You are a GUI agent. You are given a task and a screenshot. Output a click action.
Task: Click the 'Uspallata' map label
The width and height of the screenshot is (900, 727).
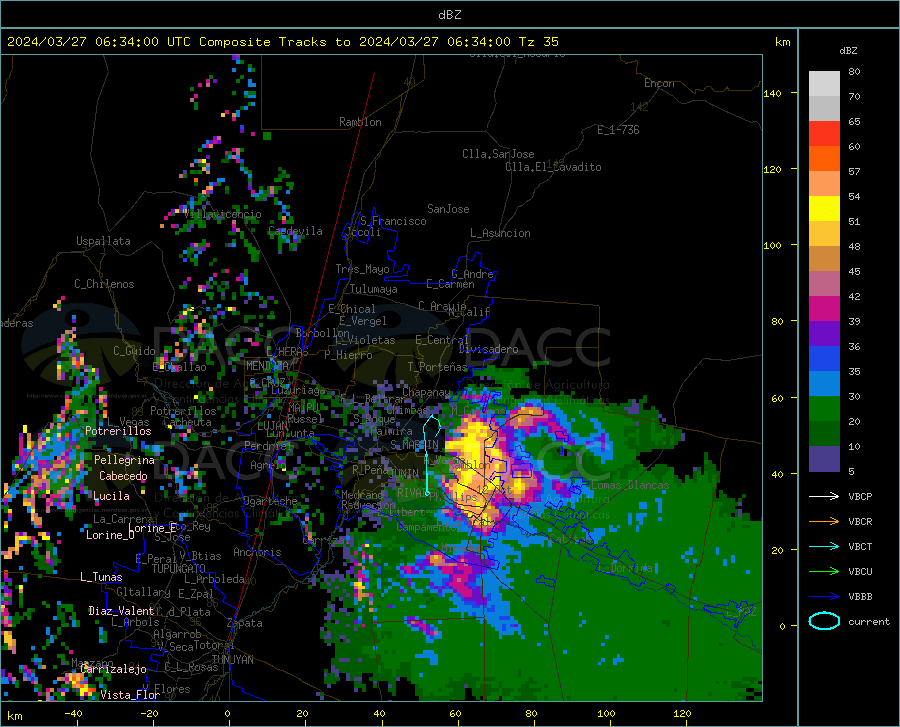tap(103, 241)
